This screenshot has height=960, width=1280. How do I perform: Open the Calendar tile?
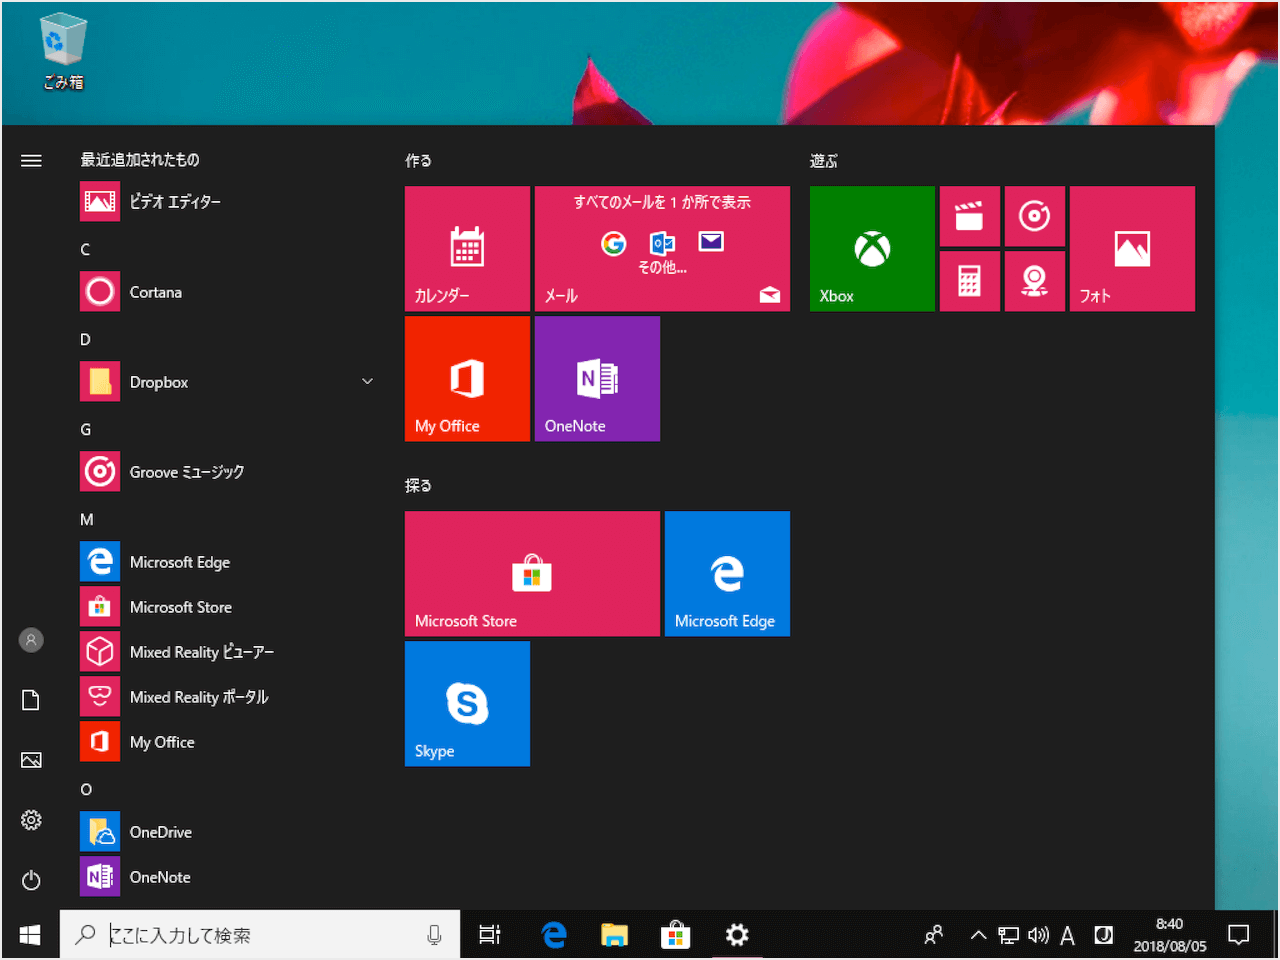tap(467, 248)
